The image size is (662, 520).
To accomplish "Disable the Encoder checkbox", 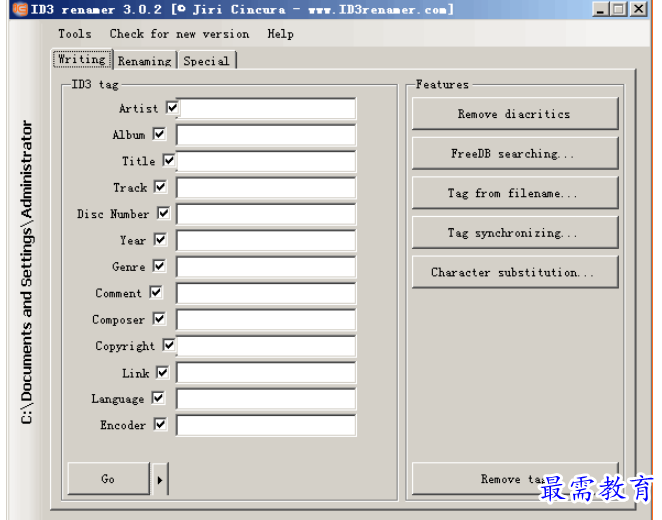I will (160, 424).
